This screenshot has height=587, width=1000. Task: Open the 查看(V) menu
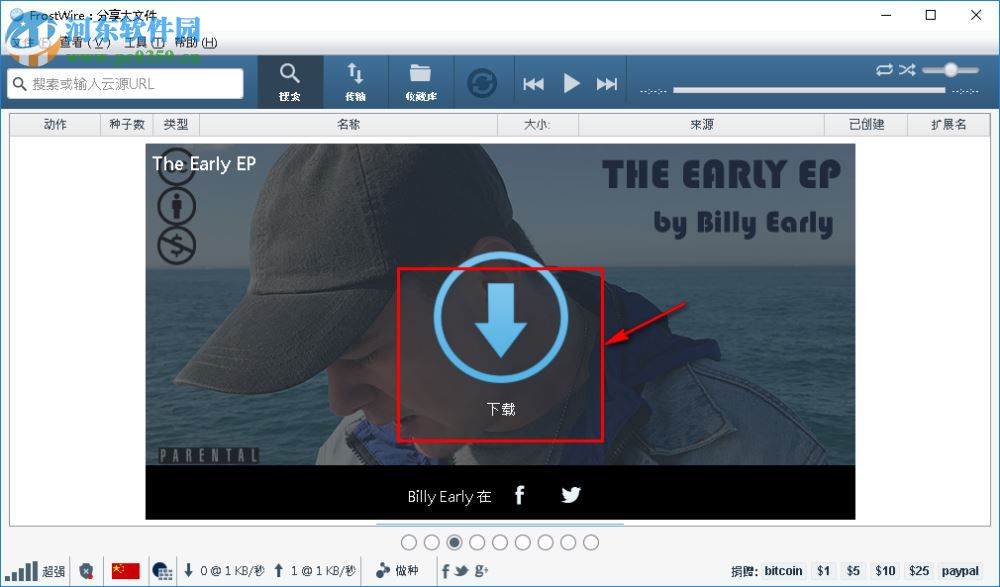click(85, 43)
